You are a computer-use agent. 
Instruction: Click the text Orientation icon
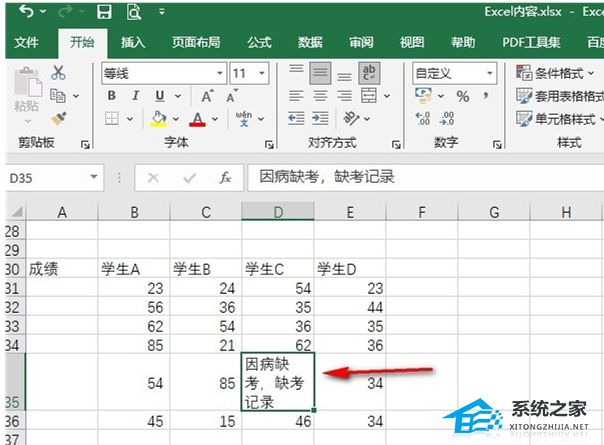[x=351, y=119]
